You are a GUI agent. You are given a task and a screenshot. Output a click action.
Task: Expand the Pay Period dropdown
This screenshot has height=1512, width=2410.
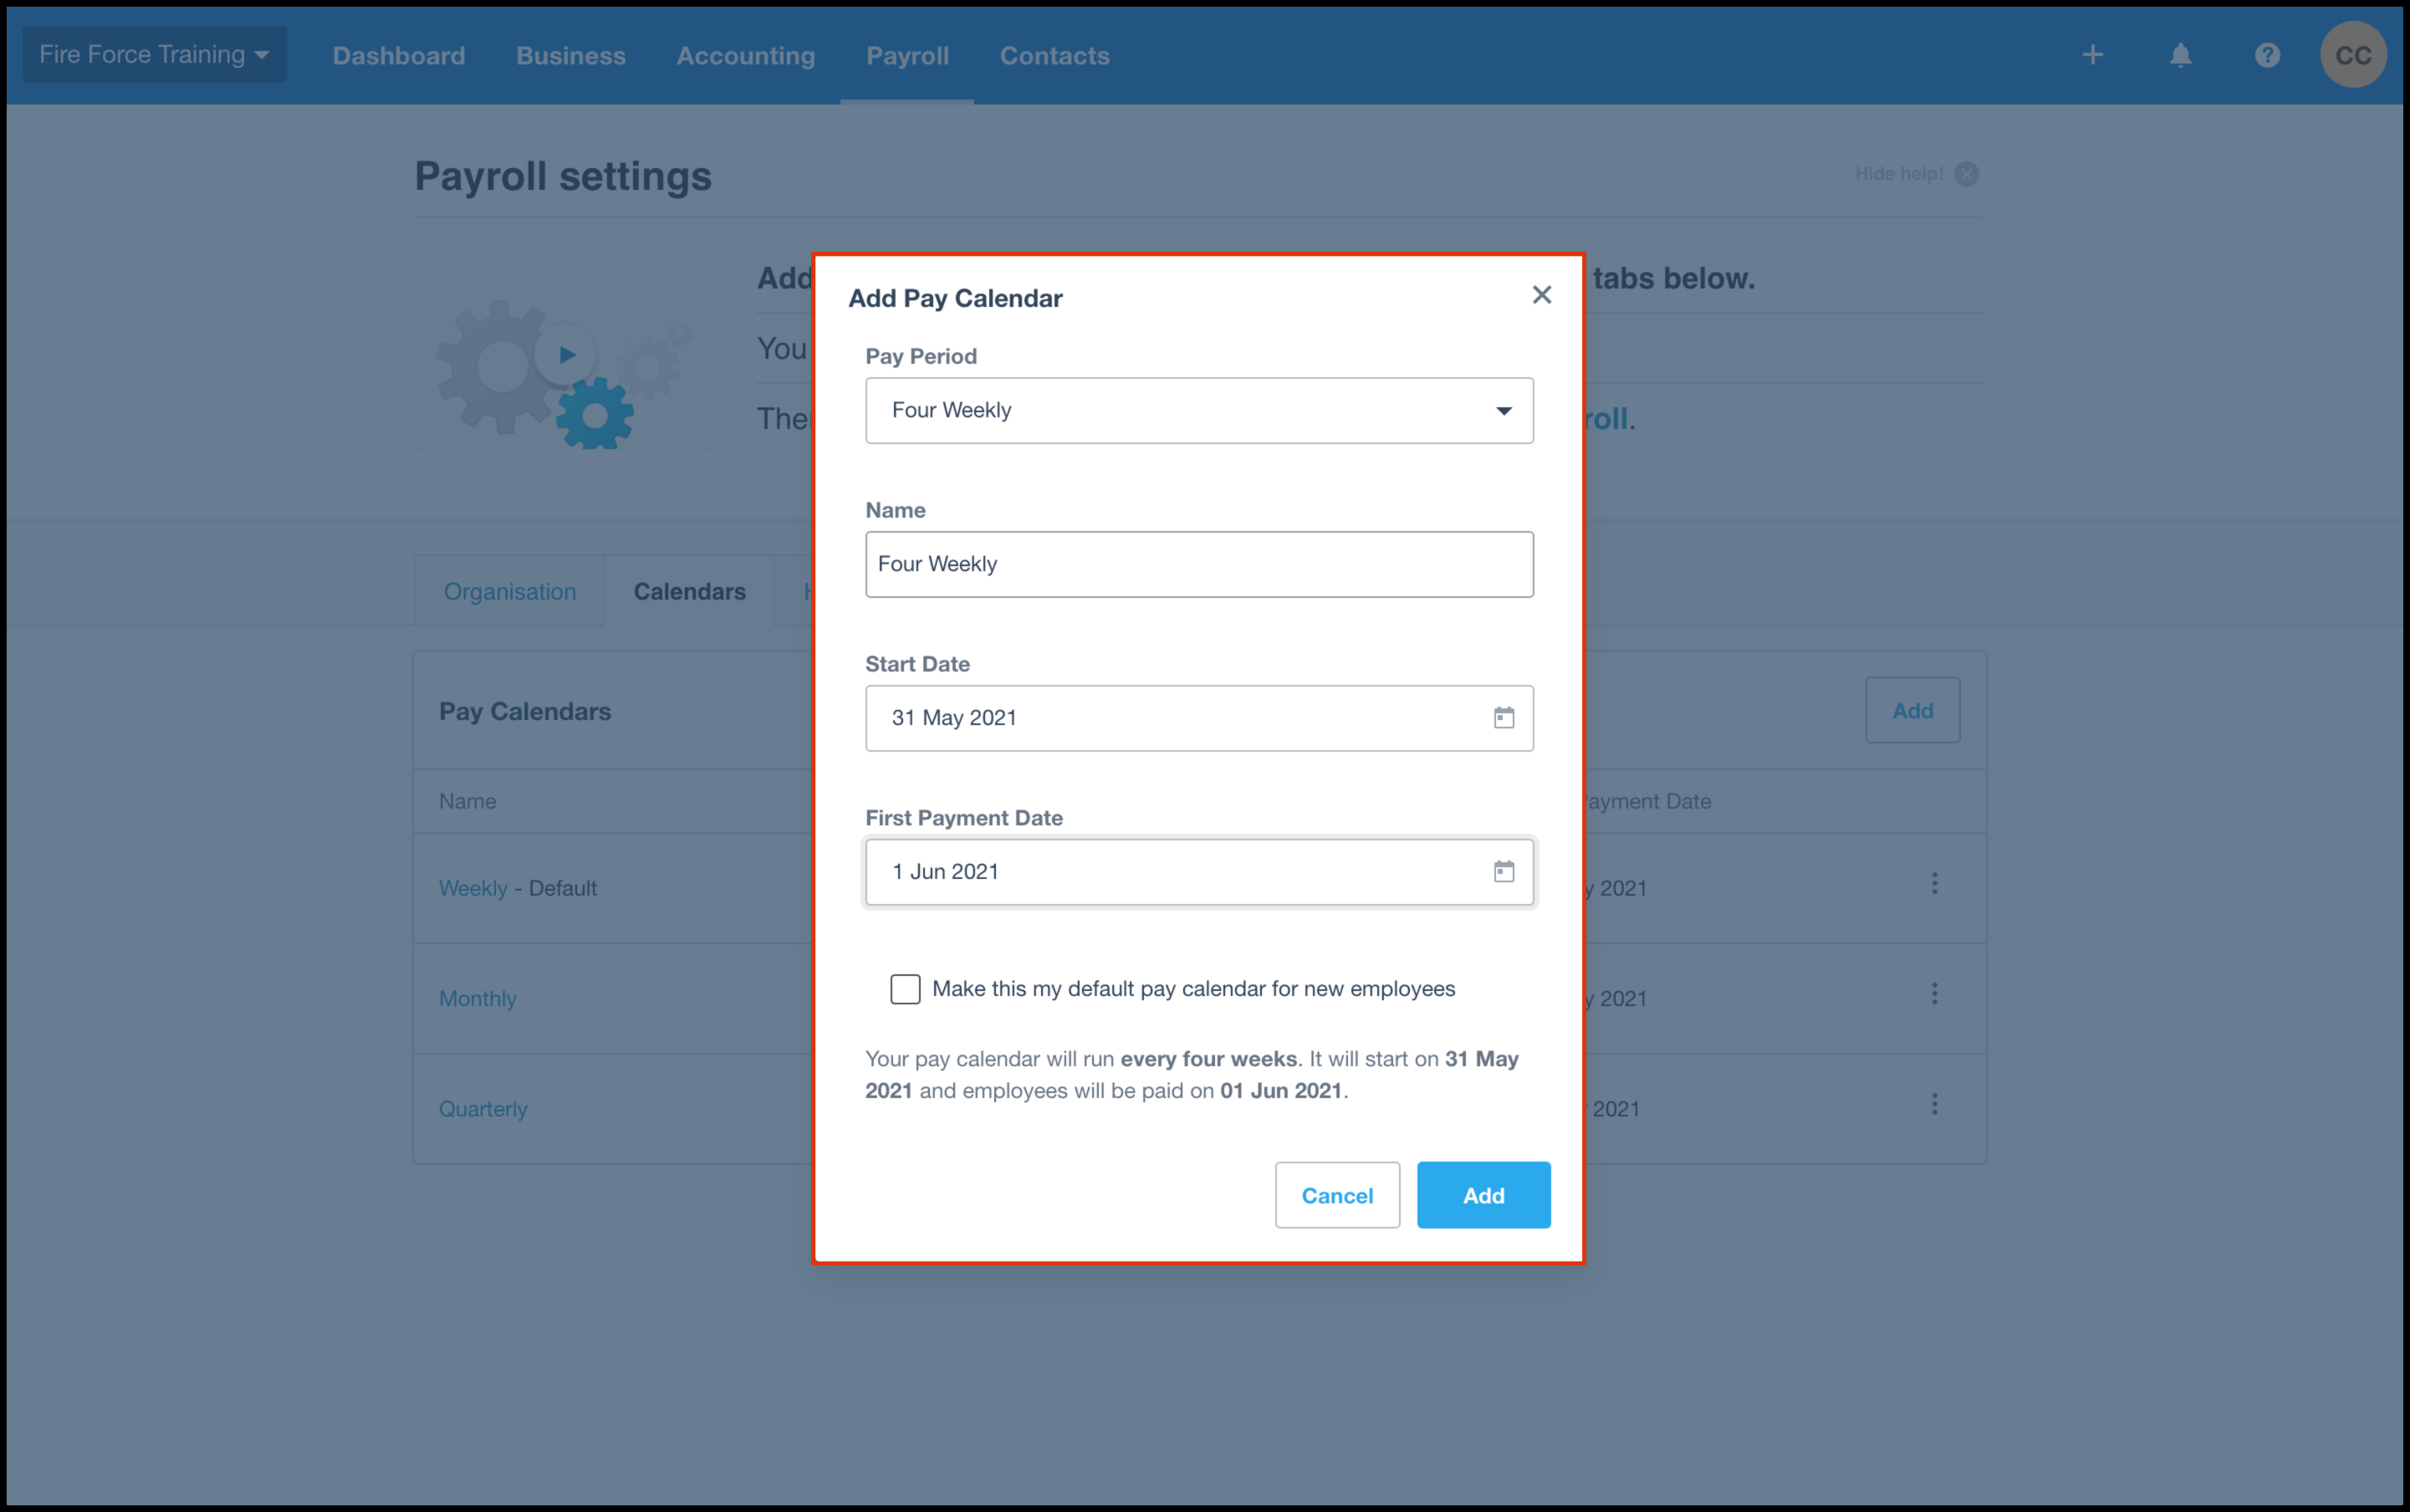point(1198,411)
